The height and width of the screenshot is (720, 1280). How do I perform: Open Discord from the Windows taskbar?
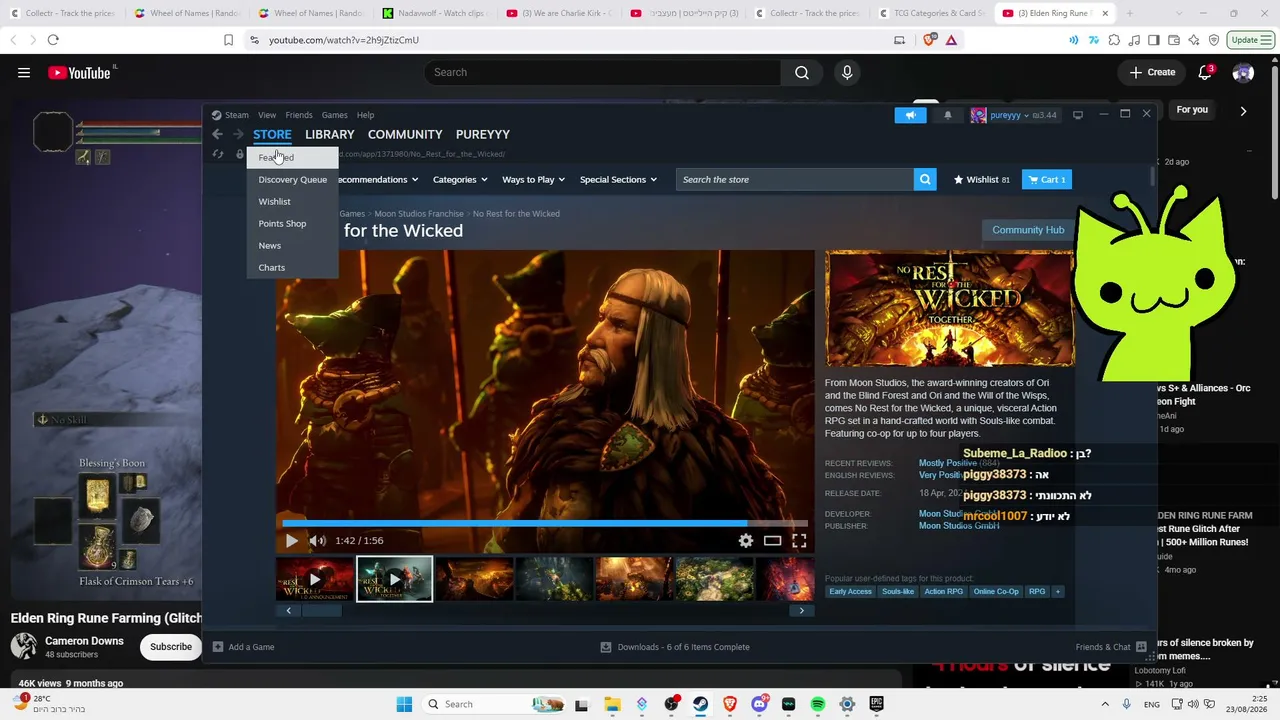759,704
